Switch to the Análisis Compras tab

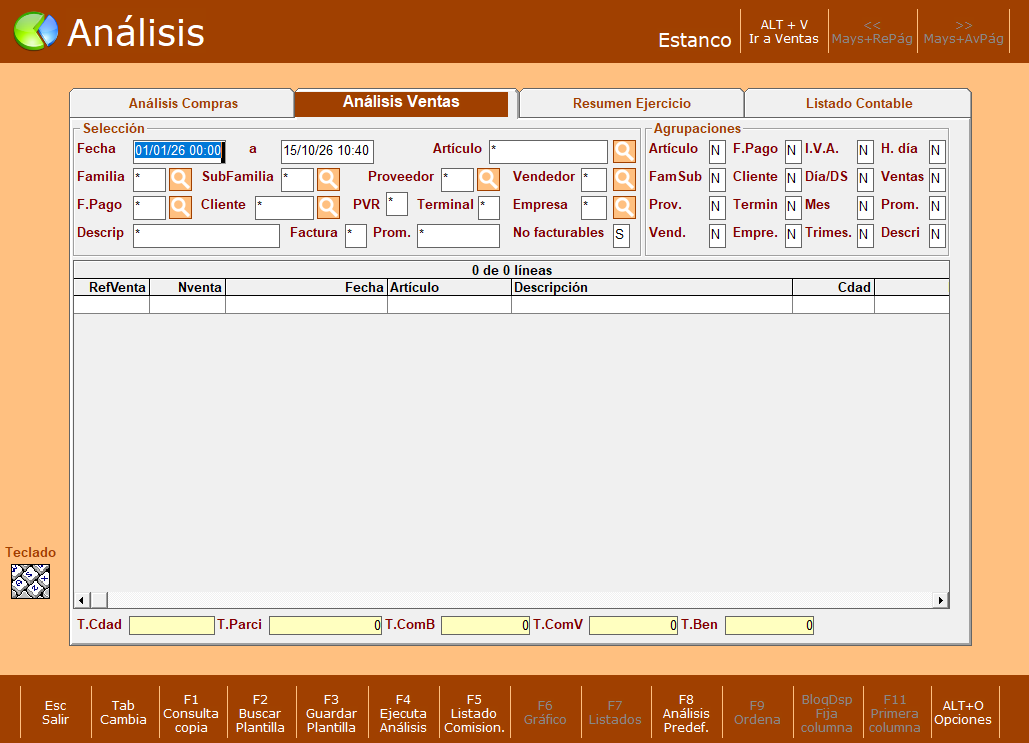(x=182, y=104)
